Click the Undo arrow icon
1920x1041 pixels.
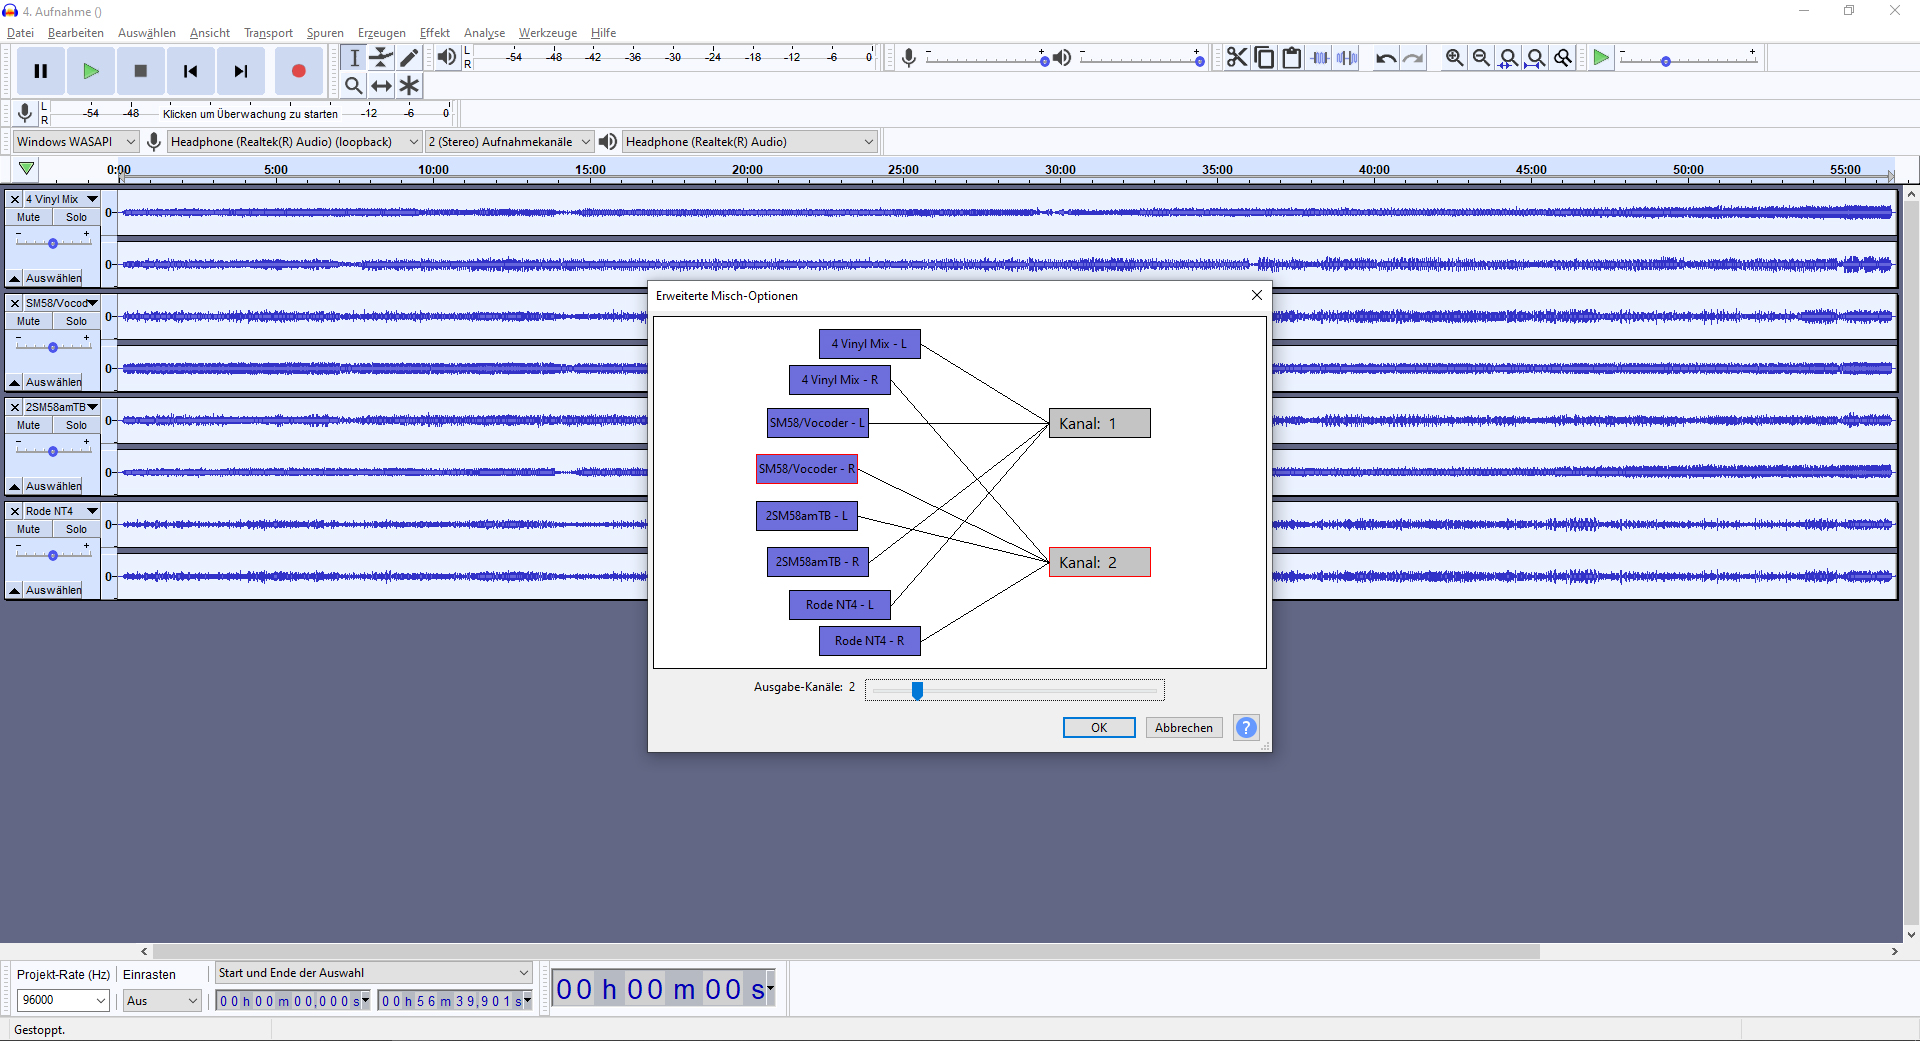click(x=1385, y=58)
